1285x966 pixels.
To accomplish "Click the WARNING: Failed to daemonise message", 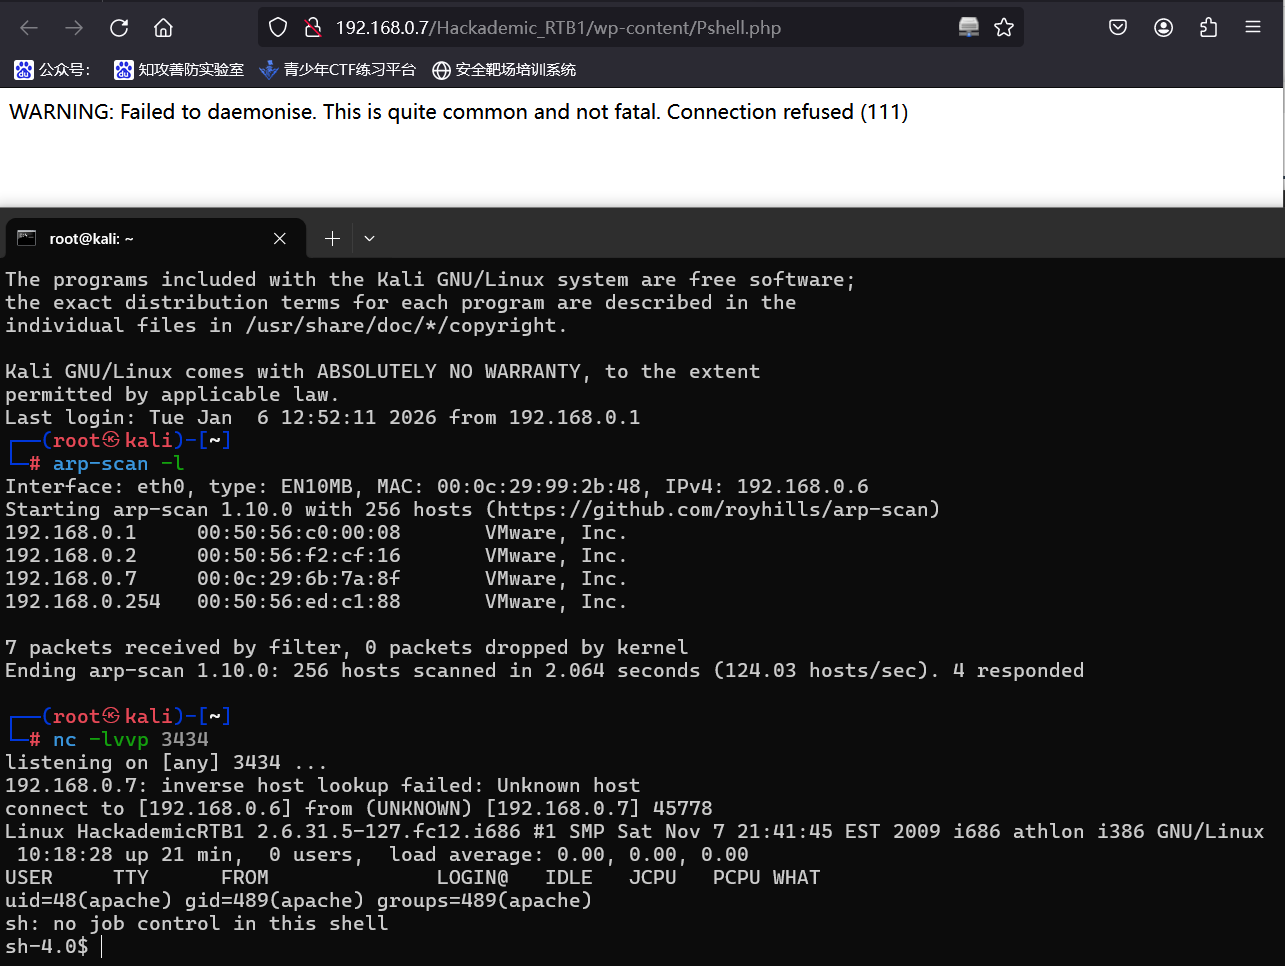I will [x=458, y=112].
